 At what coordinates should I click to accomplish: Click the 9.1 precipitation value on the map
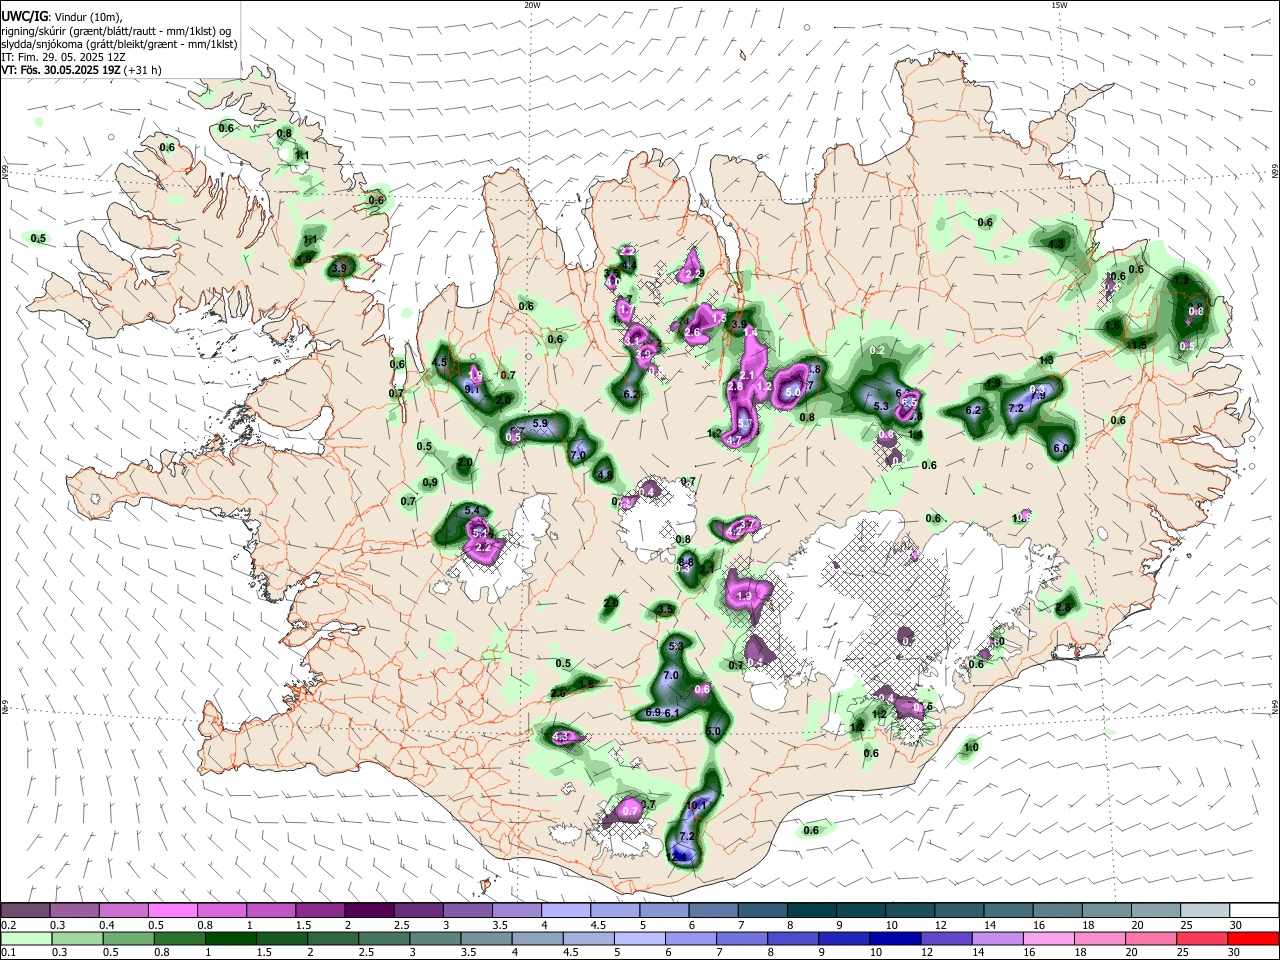point(471,389)
